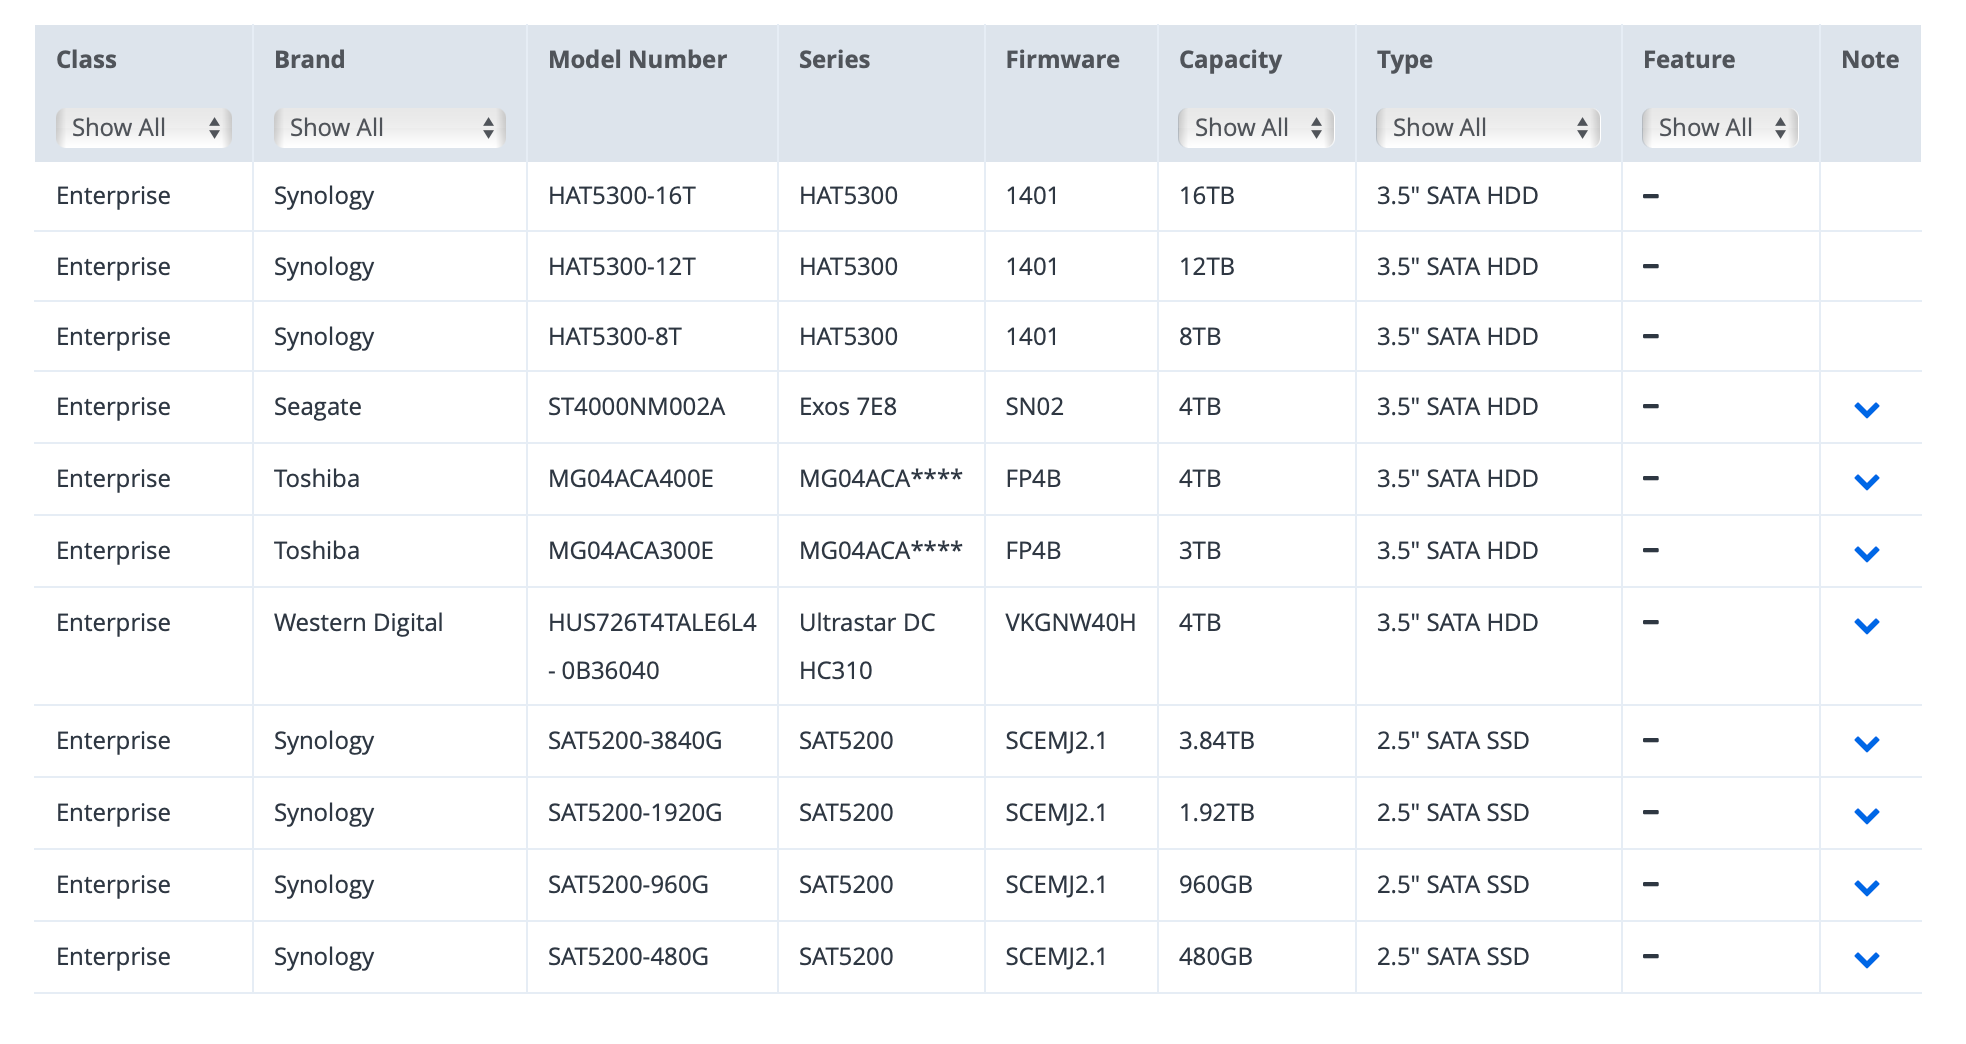
Task: Select model number HAT5300-16T
Action: pos(622,195)
